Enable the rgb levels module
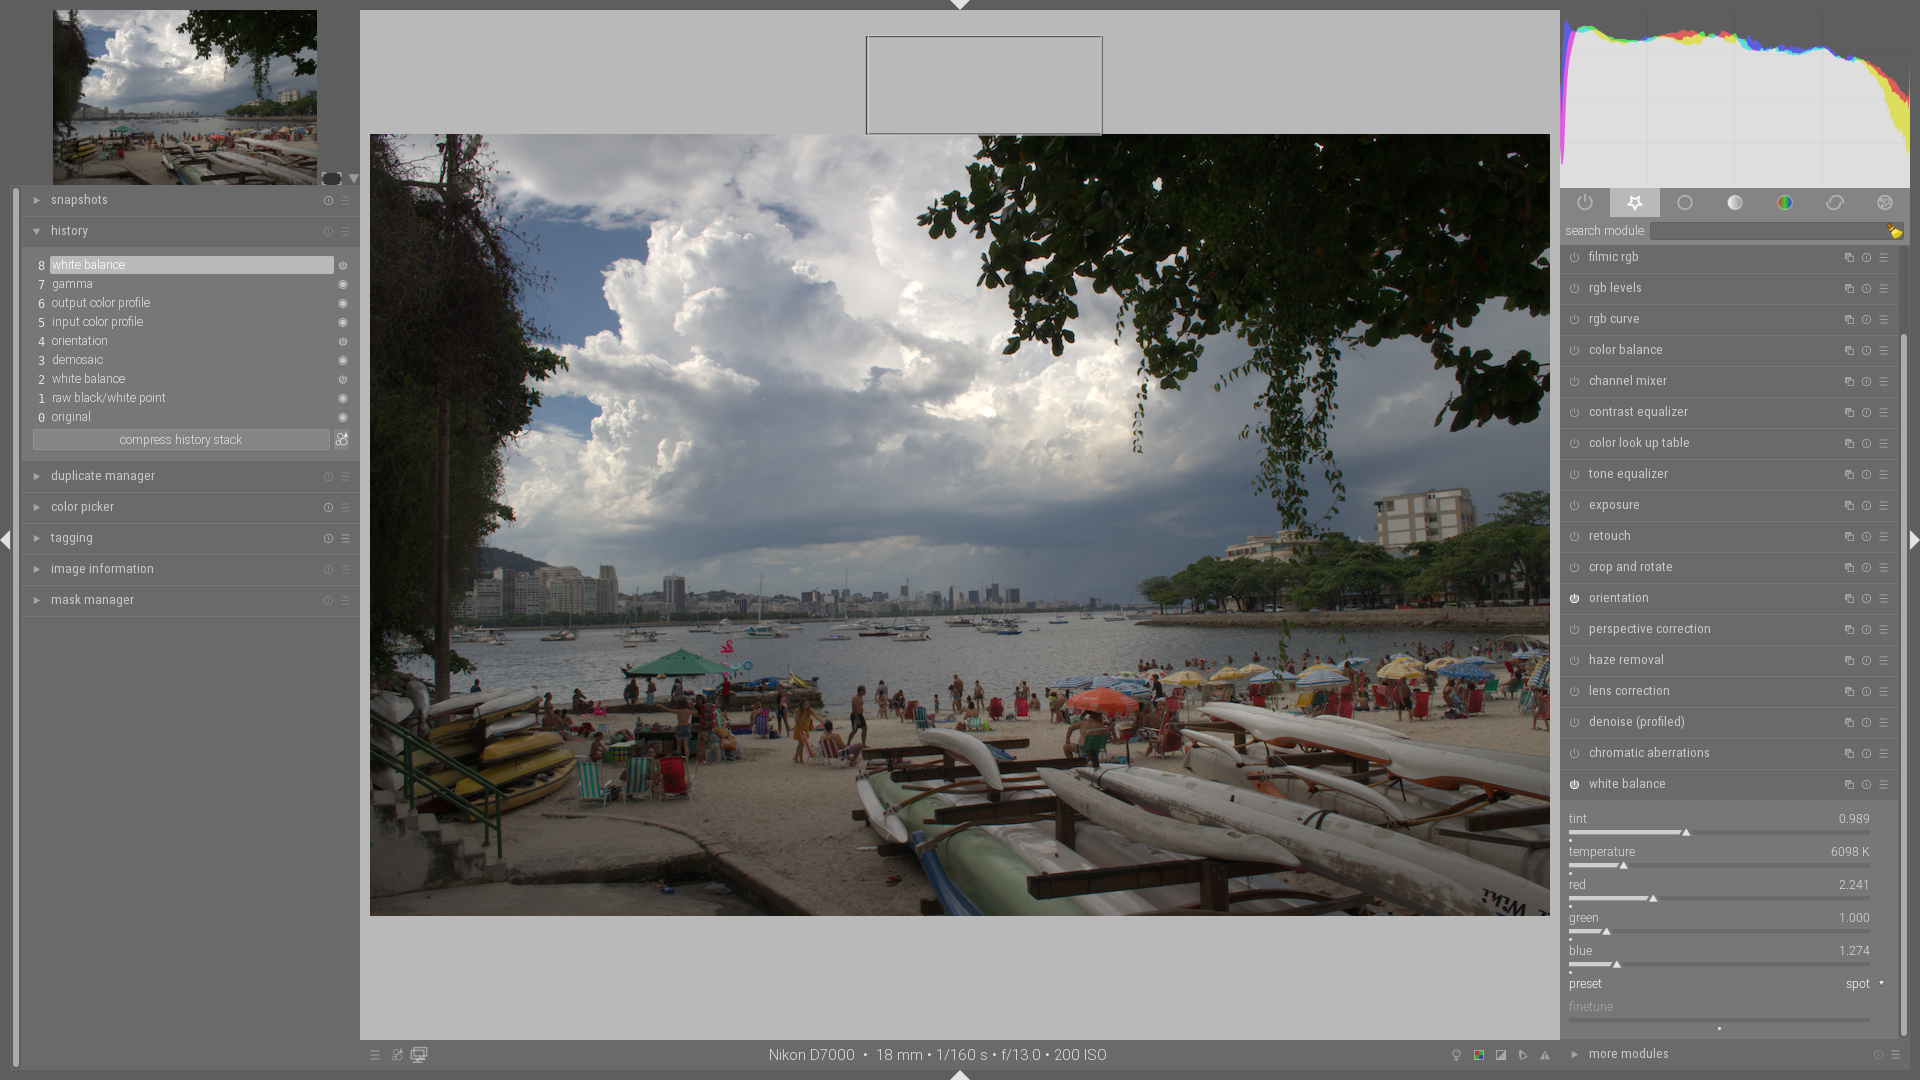1920x1080 pixels. [1575, 289]
